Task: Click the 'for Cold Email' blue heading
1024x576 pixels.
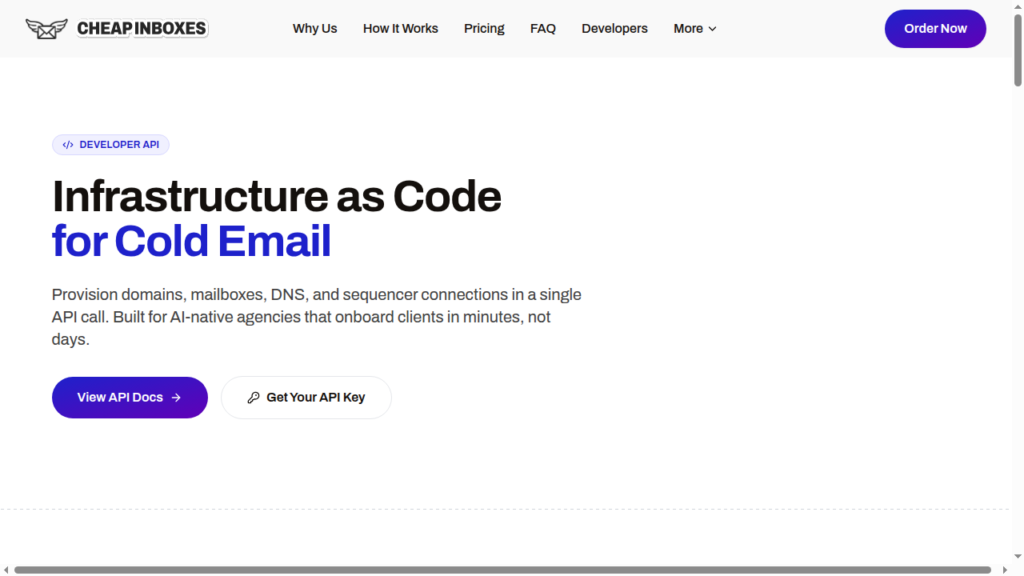Action: [x=191, y=241]
